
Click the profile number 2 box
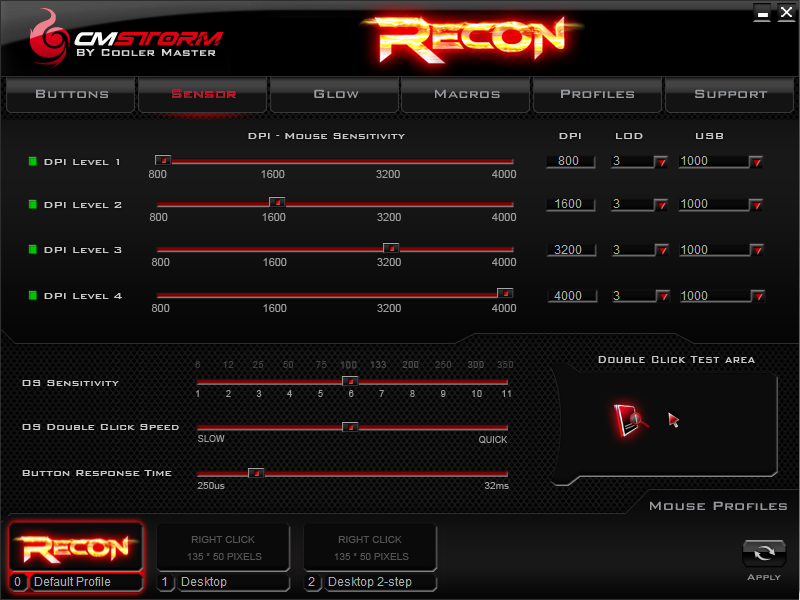[x=312, y=582]
